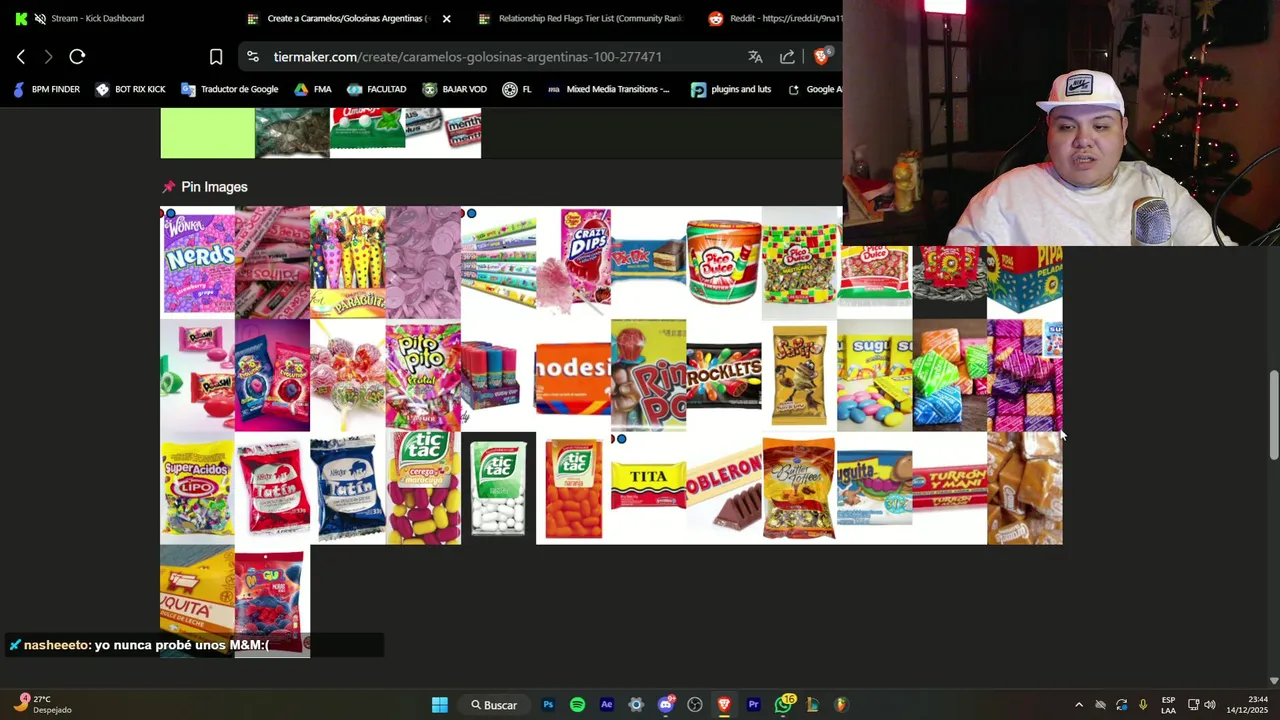This screenshot has height=720, width=1280.
Task: Click the Pin Images heading
Action: [214, 187]
